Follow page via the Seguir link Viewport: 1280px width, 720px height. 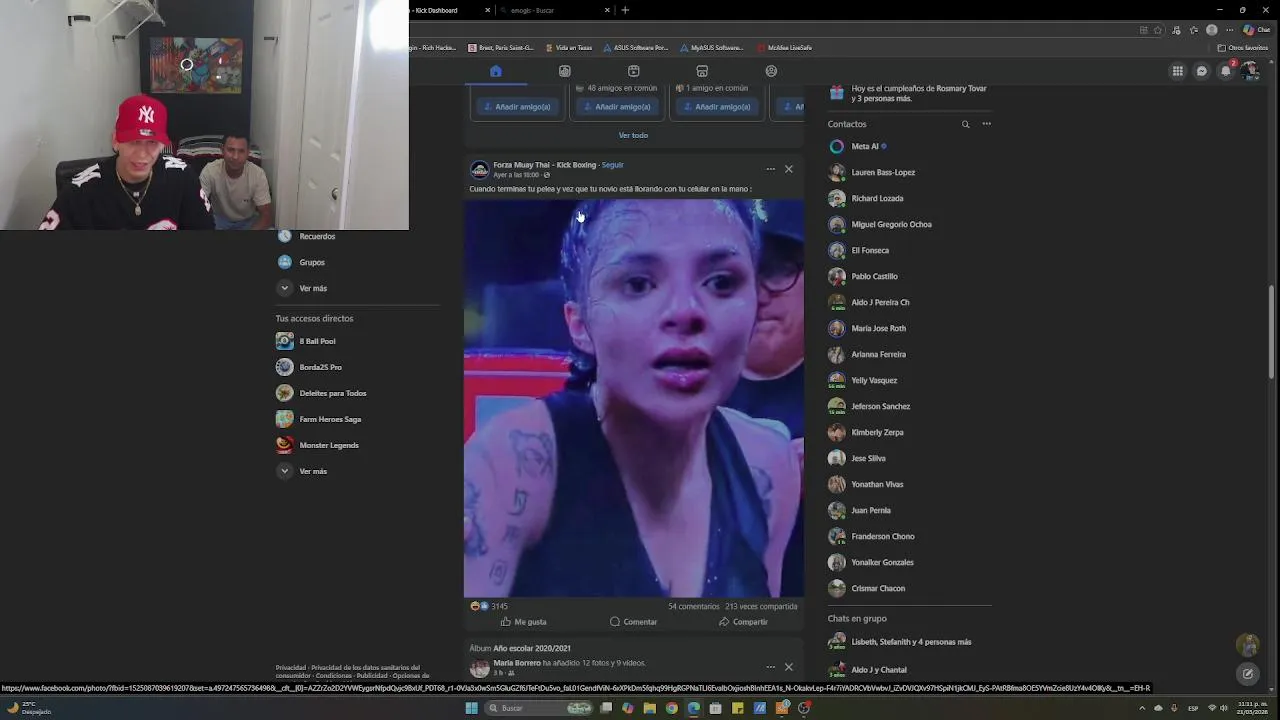[612, 165]
